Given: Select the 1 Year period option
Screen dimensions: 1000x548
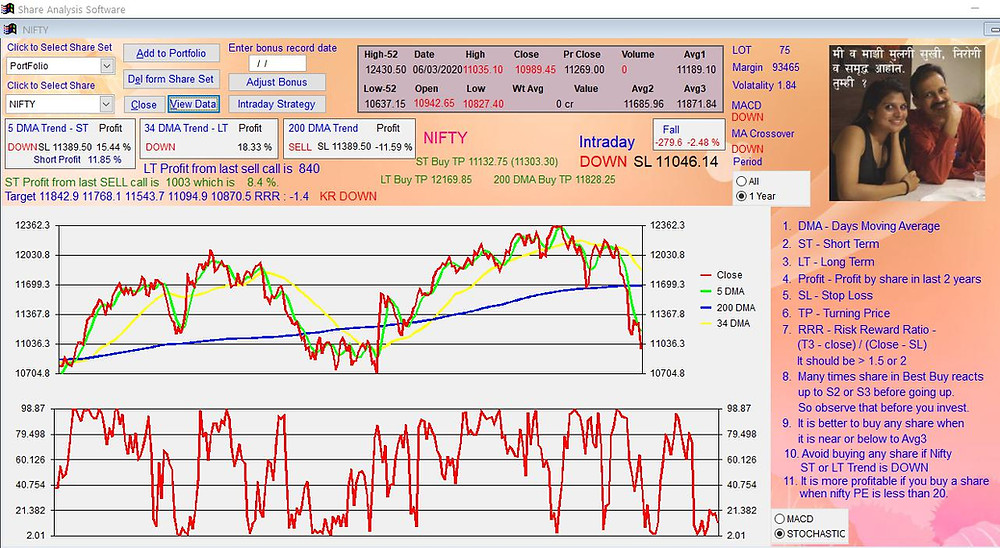Looking at the screenshot, I should pos(741,196).
